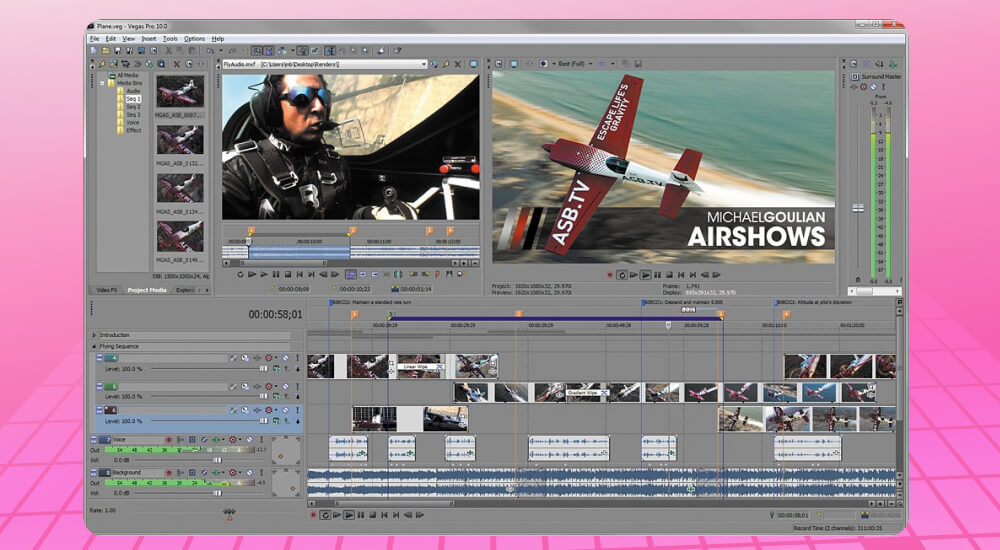Open the View menu
The height and width of the screenshot is (550, 1000).
tap(128, 39)
